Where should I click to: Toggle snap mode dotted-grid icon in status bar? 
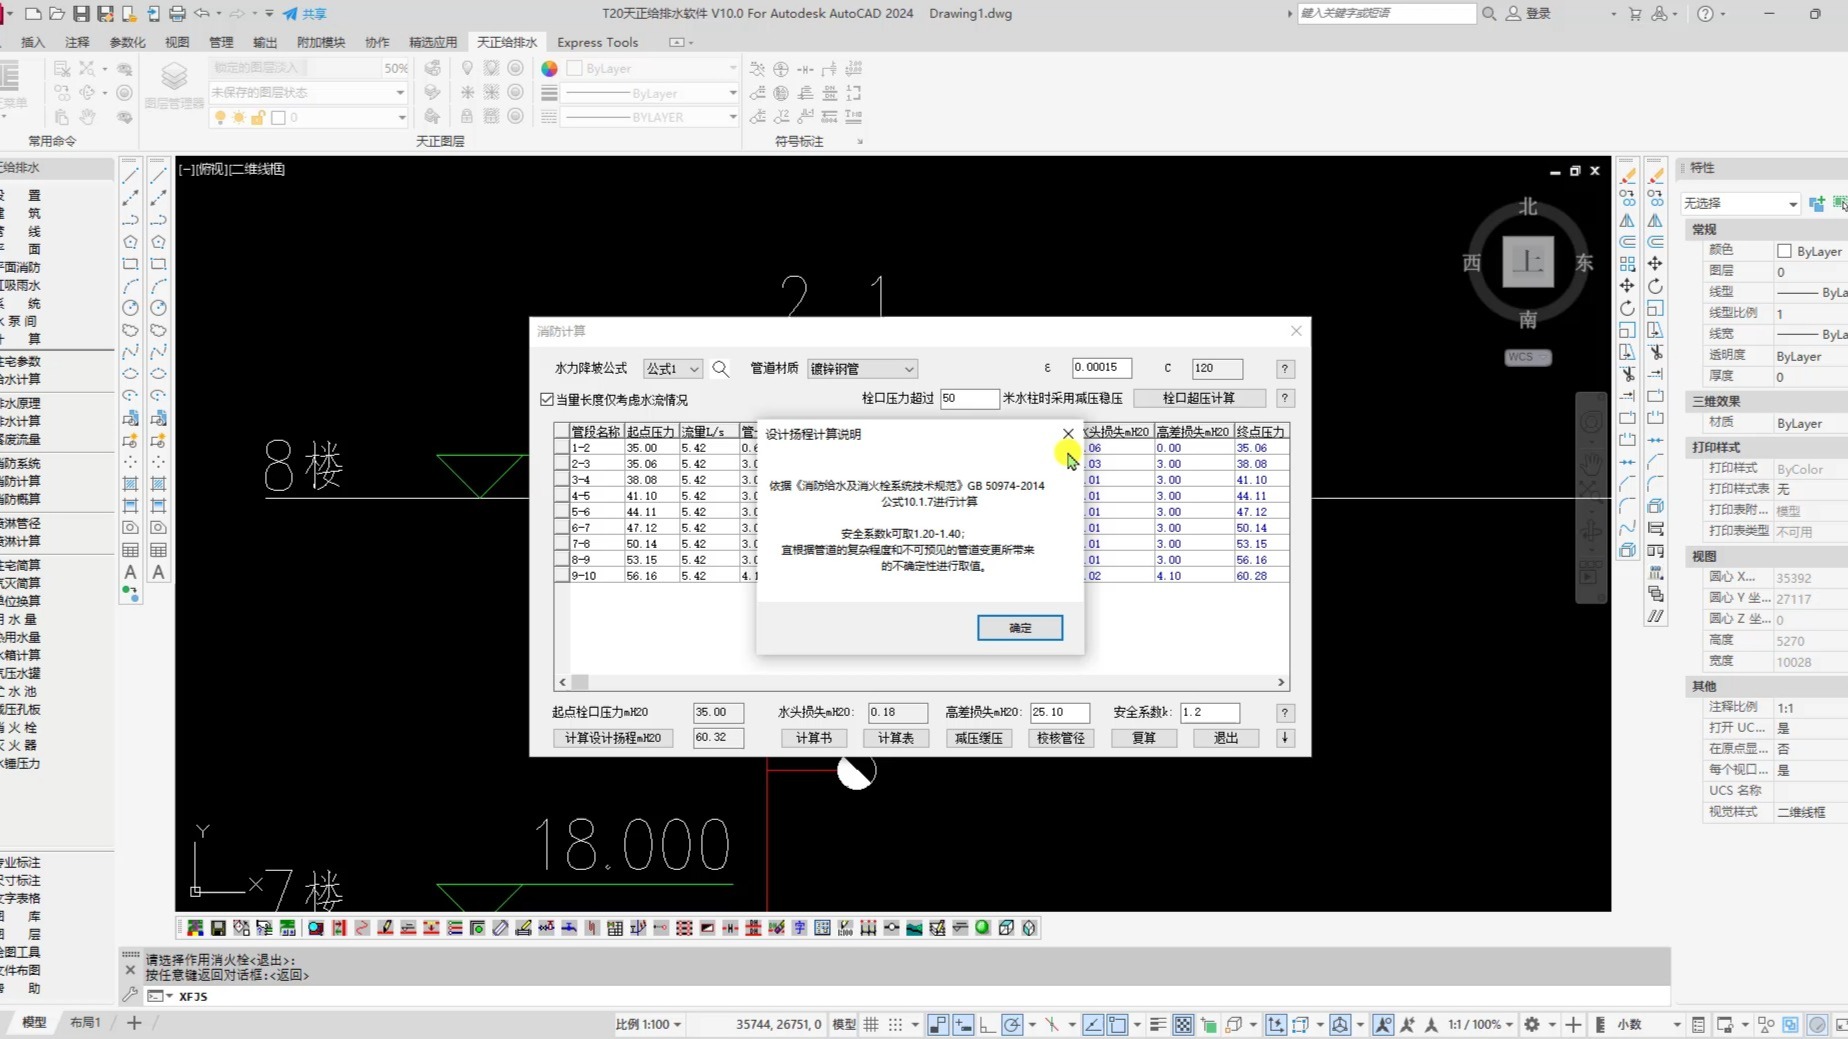pyautogui.click(x=895, y=1024)
